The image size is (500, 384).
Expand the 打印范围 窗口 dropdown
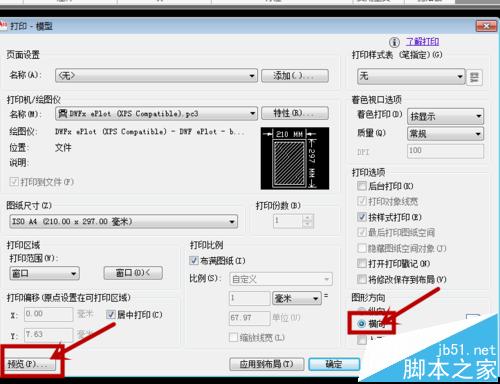[44, 274]
